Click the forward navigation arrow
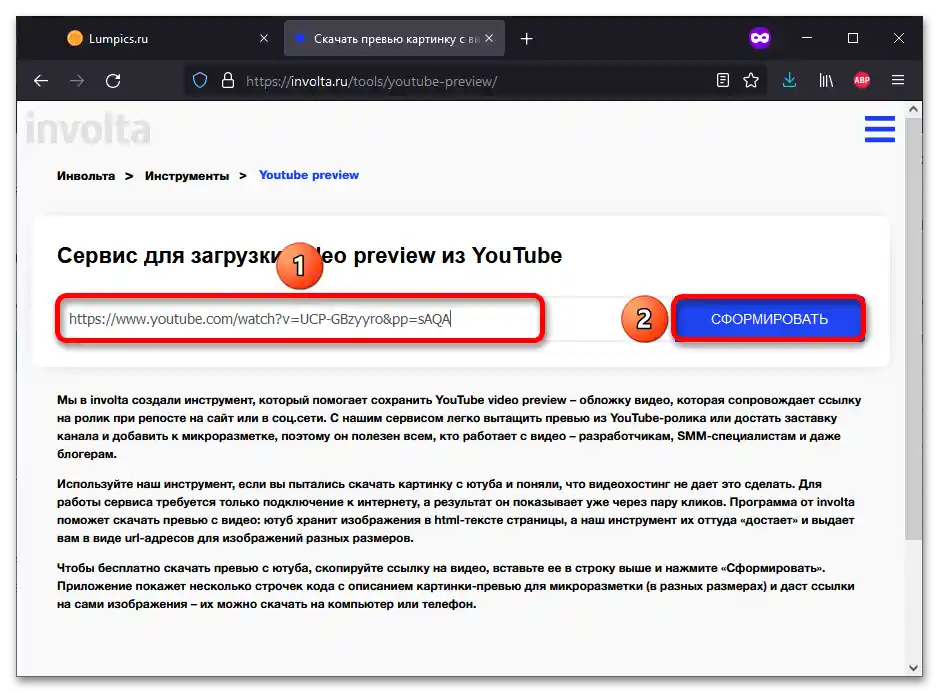 point(77,81)
